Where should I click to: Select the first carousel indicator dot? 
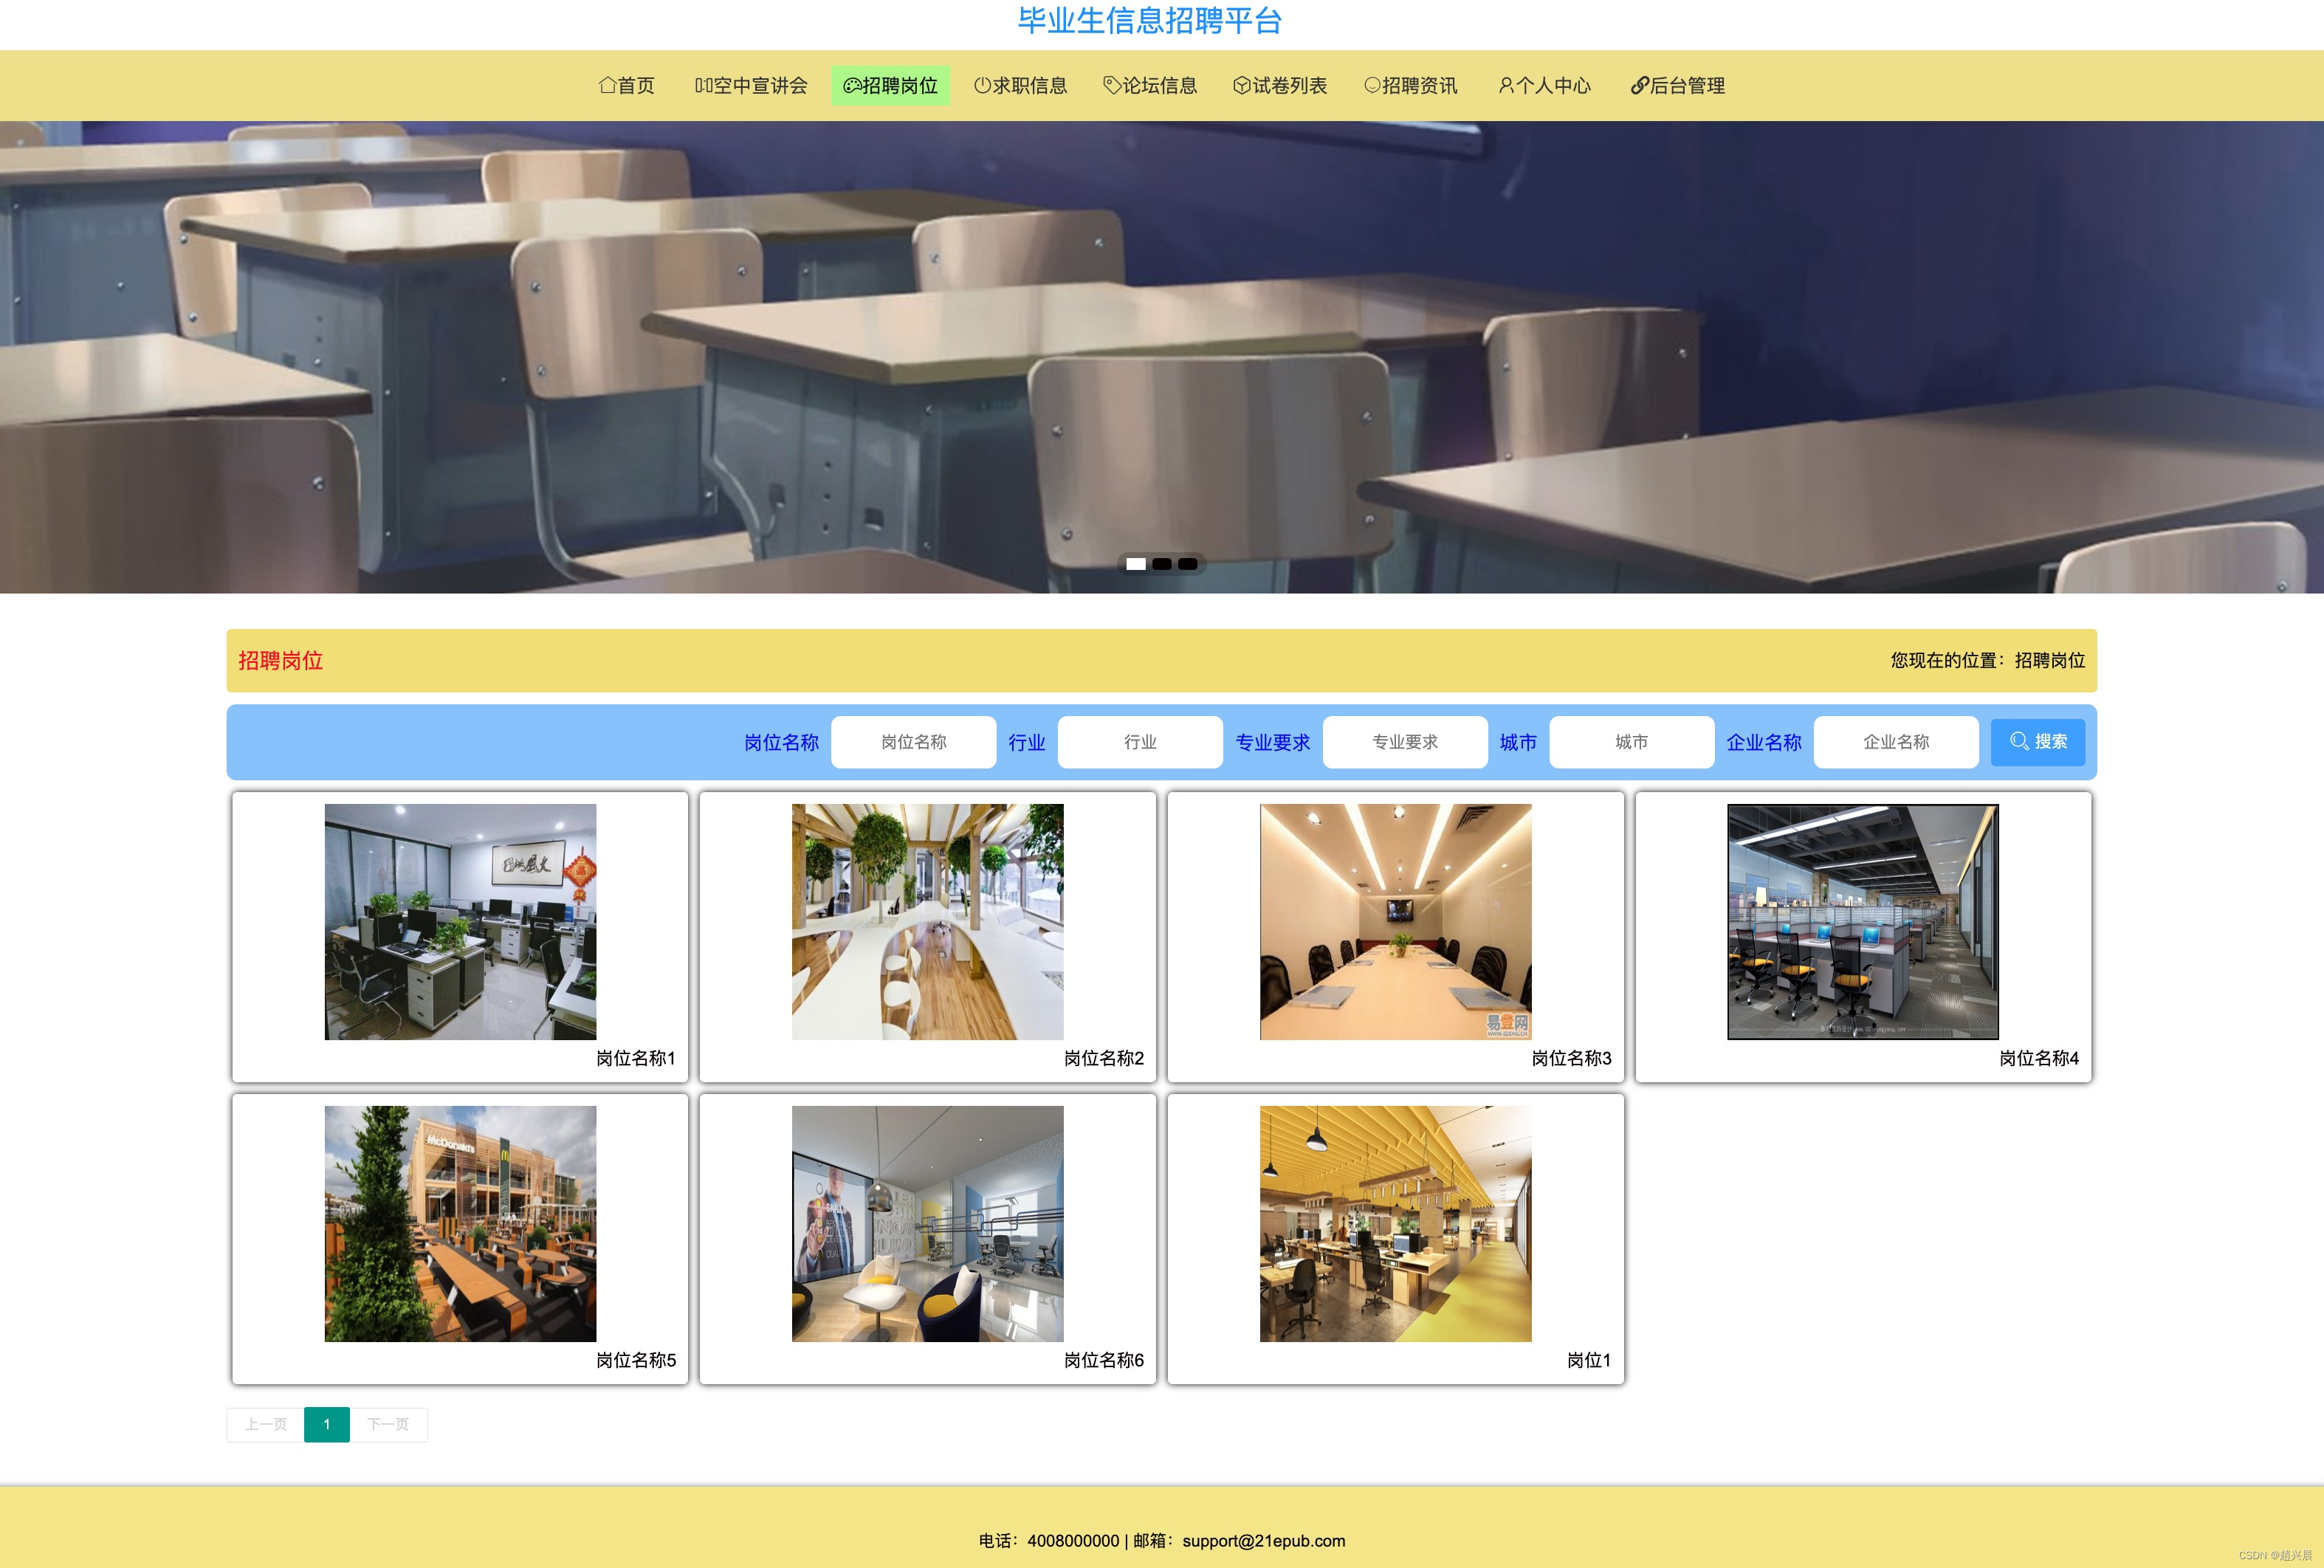(1136, 564)
